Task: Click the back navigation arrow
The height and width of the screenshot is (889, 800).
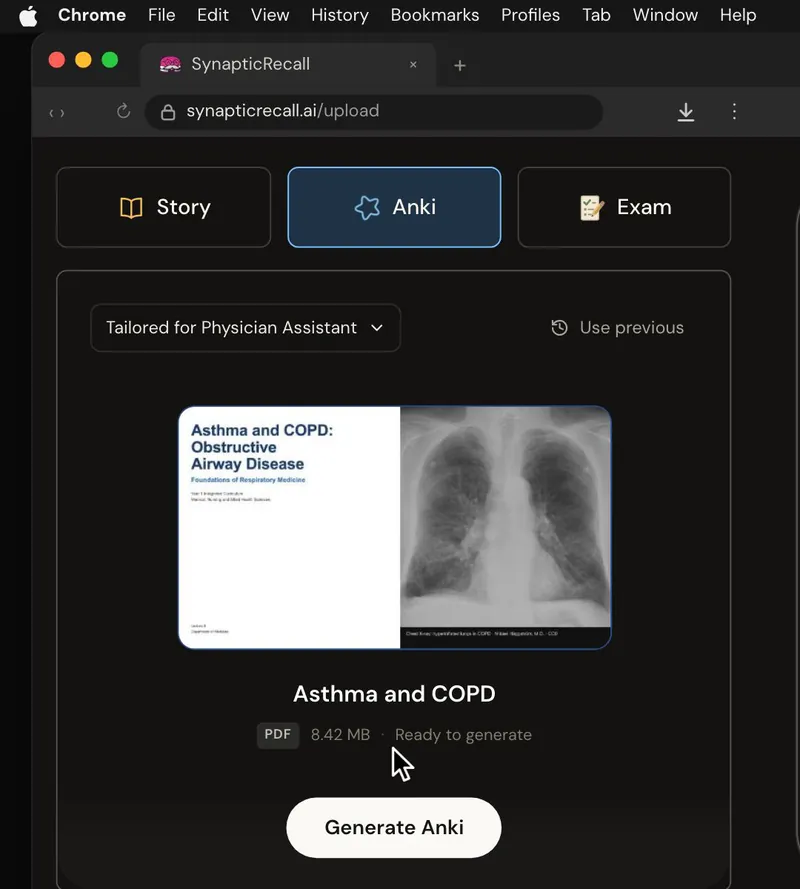Action: 51,113
